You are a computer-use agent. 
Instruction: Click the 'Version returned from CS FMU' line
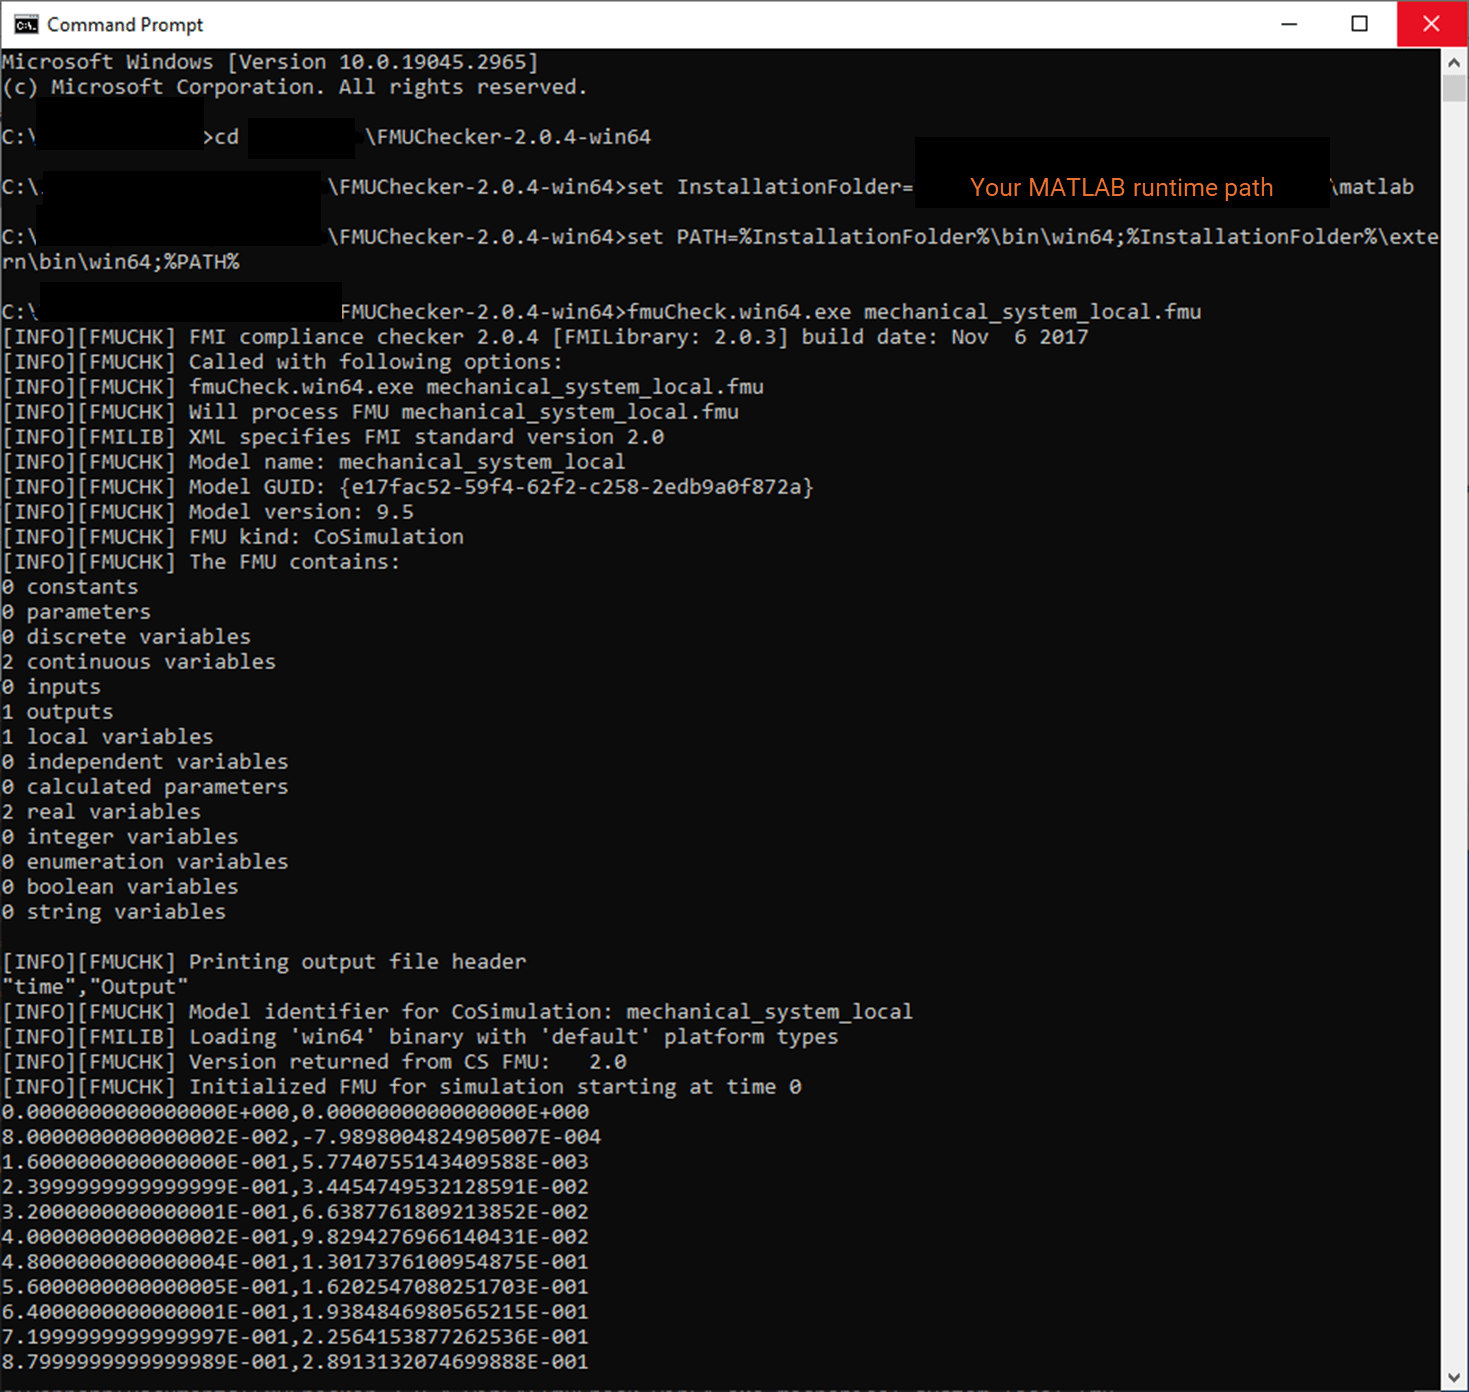(315, 1062)
